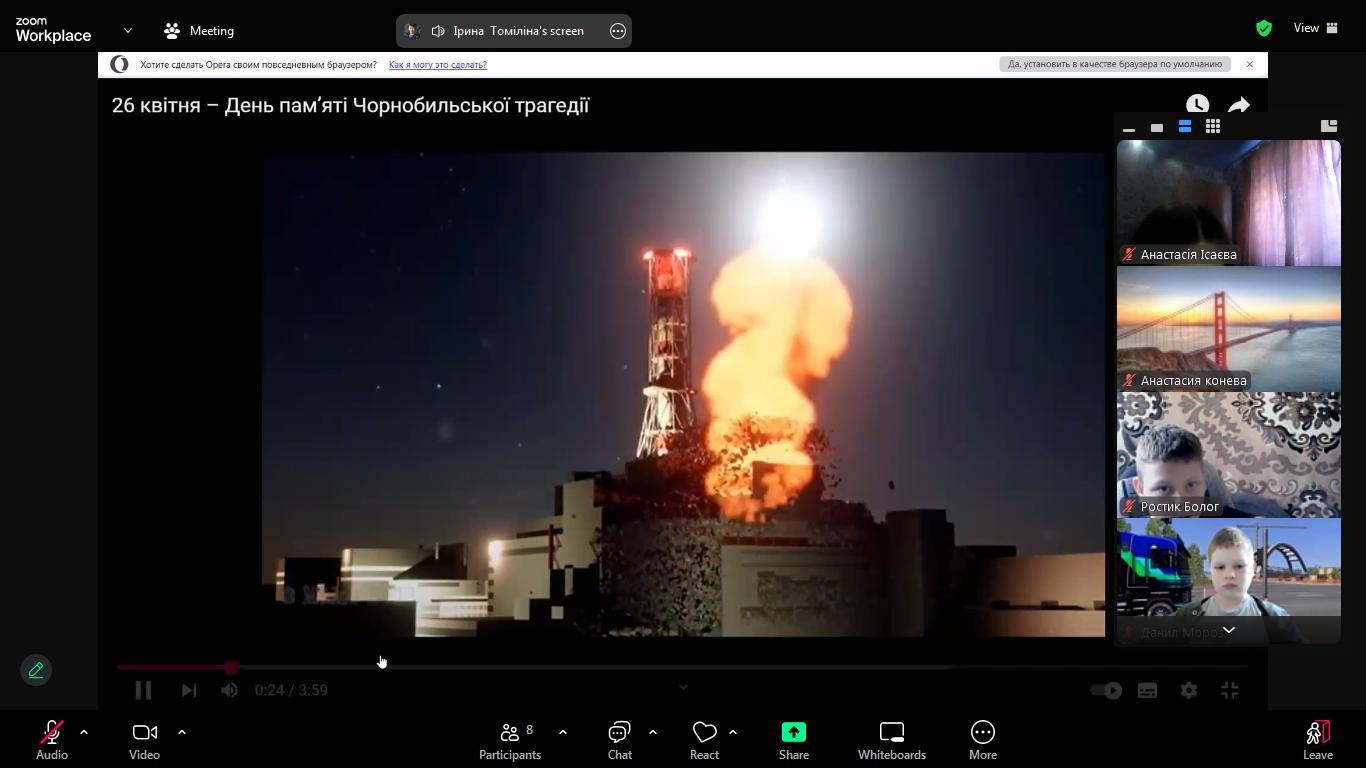Open the Zoom Workplace dropdown arrow
The width and height of the screenshot is (1366, 768).
click(127, 31)
